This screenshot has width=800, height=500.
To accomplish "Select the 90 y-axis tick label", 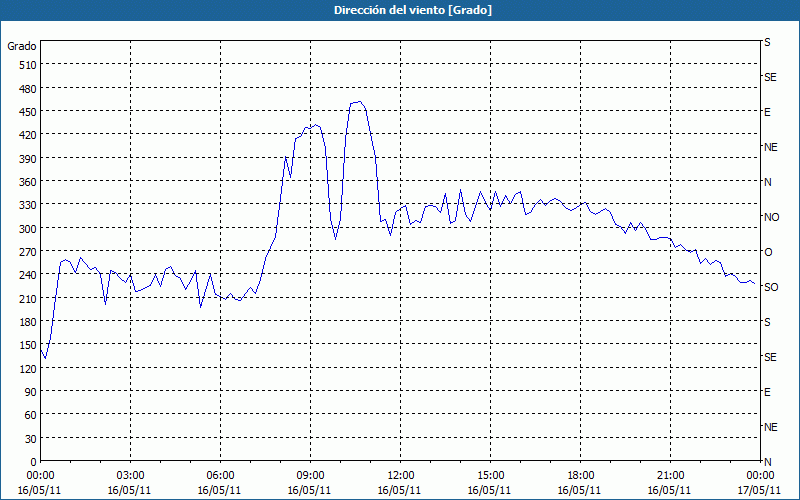I will [x=31, y=392].
